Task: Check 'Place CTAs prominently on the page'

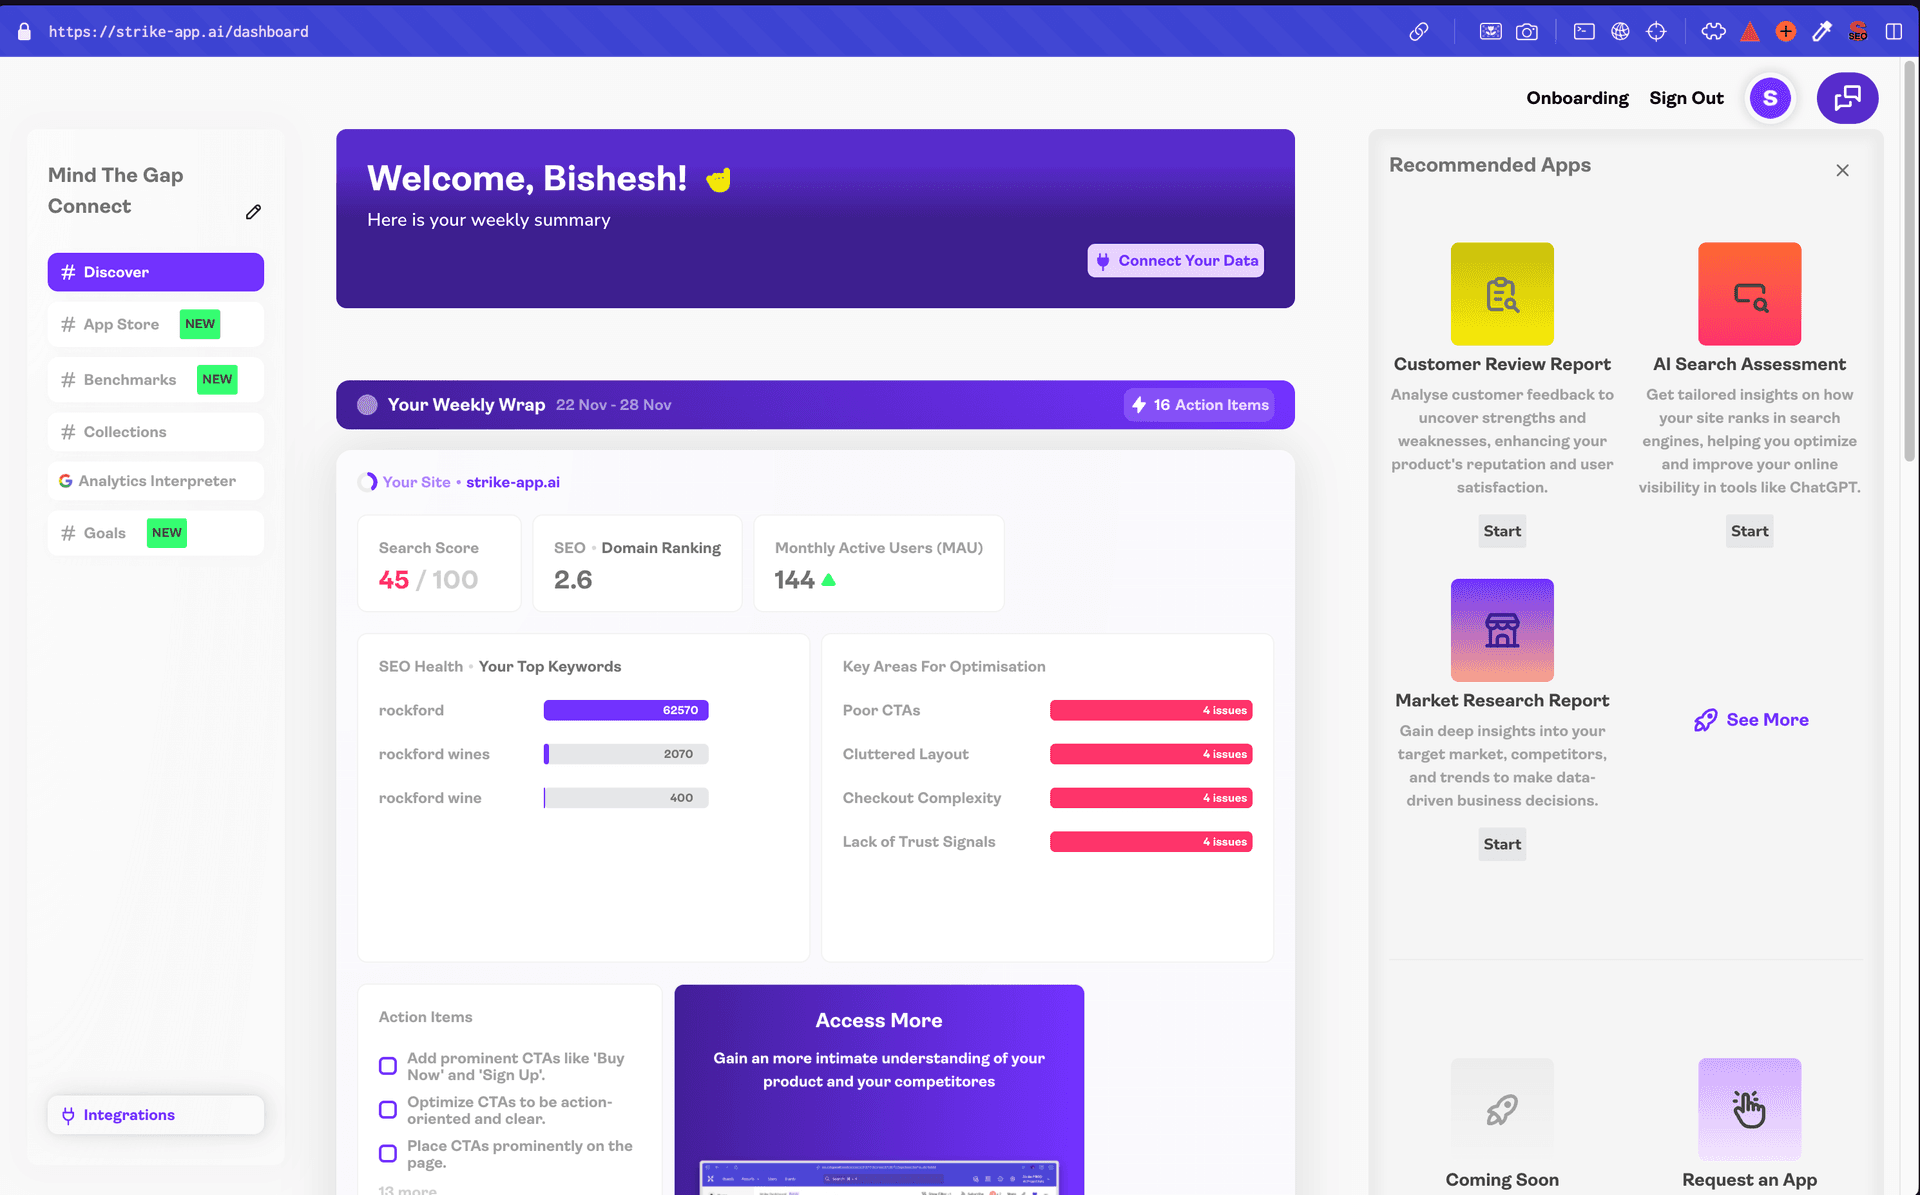Action: [388, 1154]
